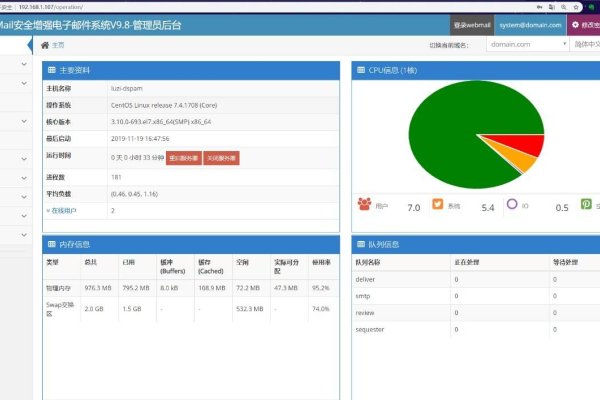Click the sequester queue row name
Image resolution: width=600 pixels, height=400 pixels.
pos(370,329)
